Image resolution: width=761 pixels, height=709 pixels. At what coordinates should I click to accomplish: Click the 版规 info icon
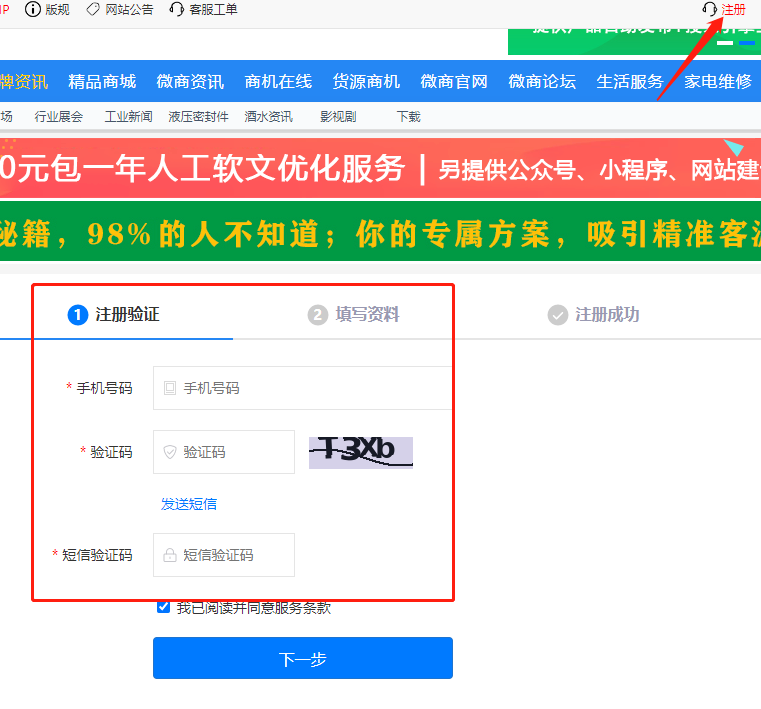point(33,9)
